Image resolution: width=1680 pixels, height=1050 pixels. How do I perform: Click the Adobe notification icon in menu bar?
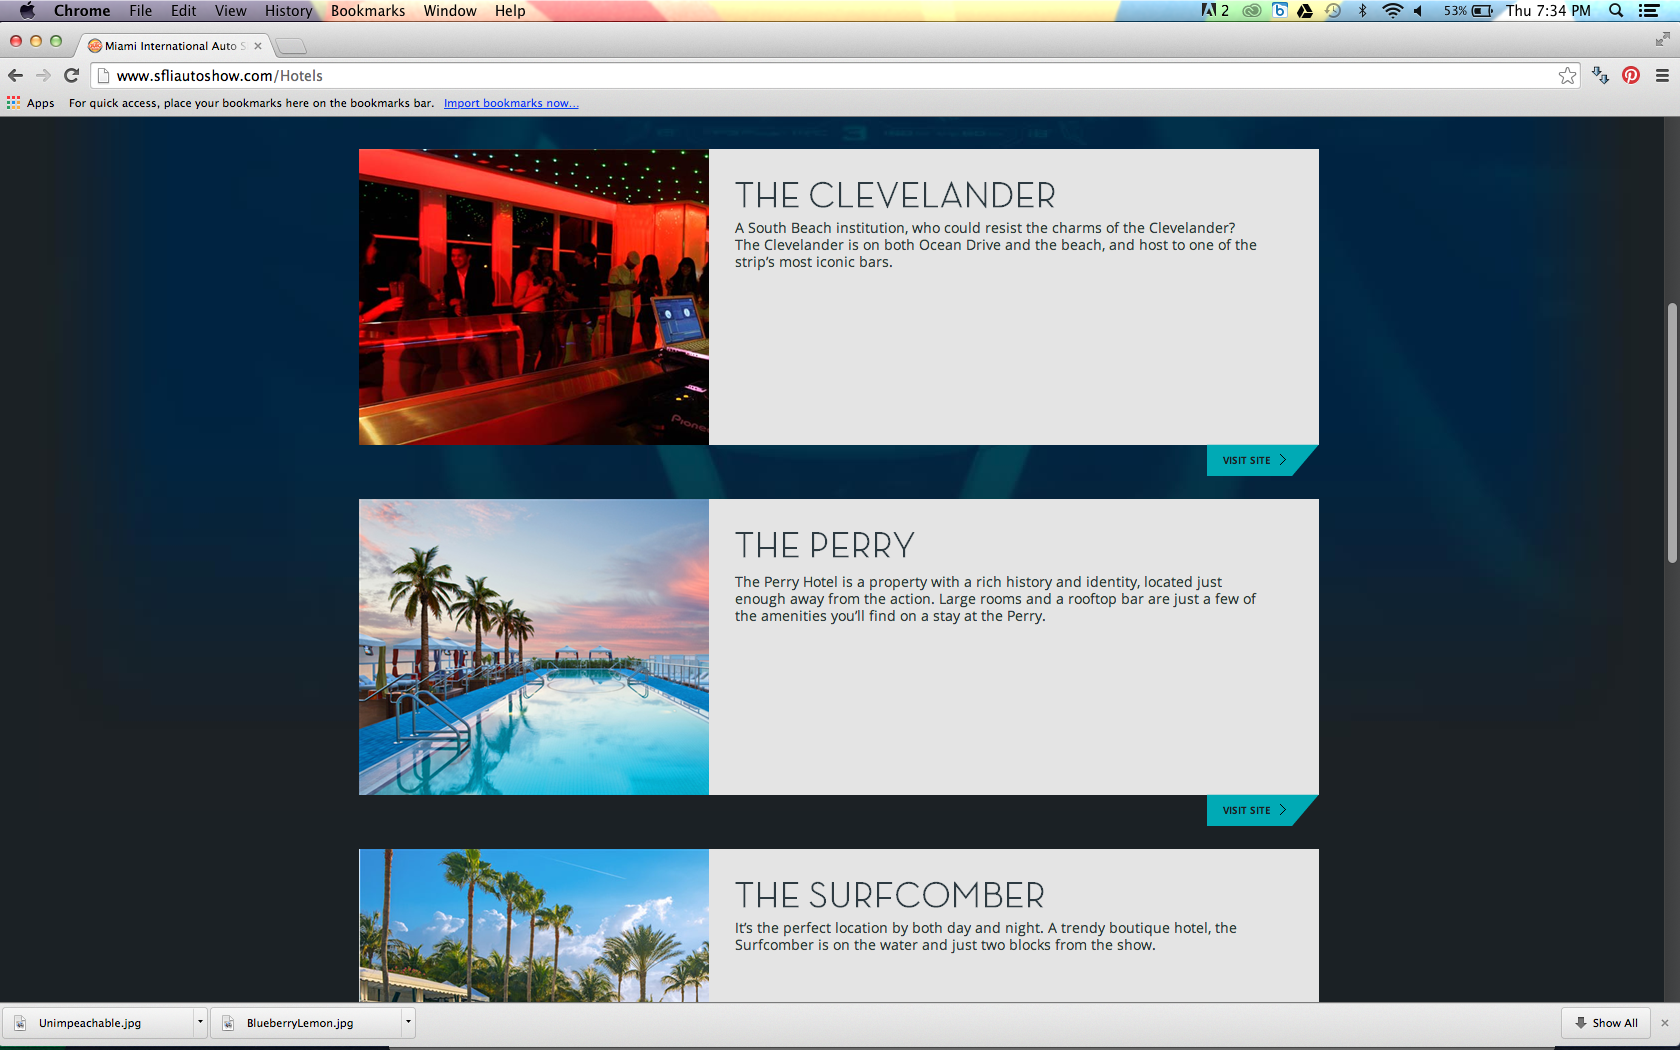pos(1215,10)
